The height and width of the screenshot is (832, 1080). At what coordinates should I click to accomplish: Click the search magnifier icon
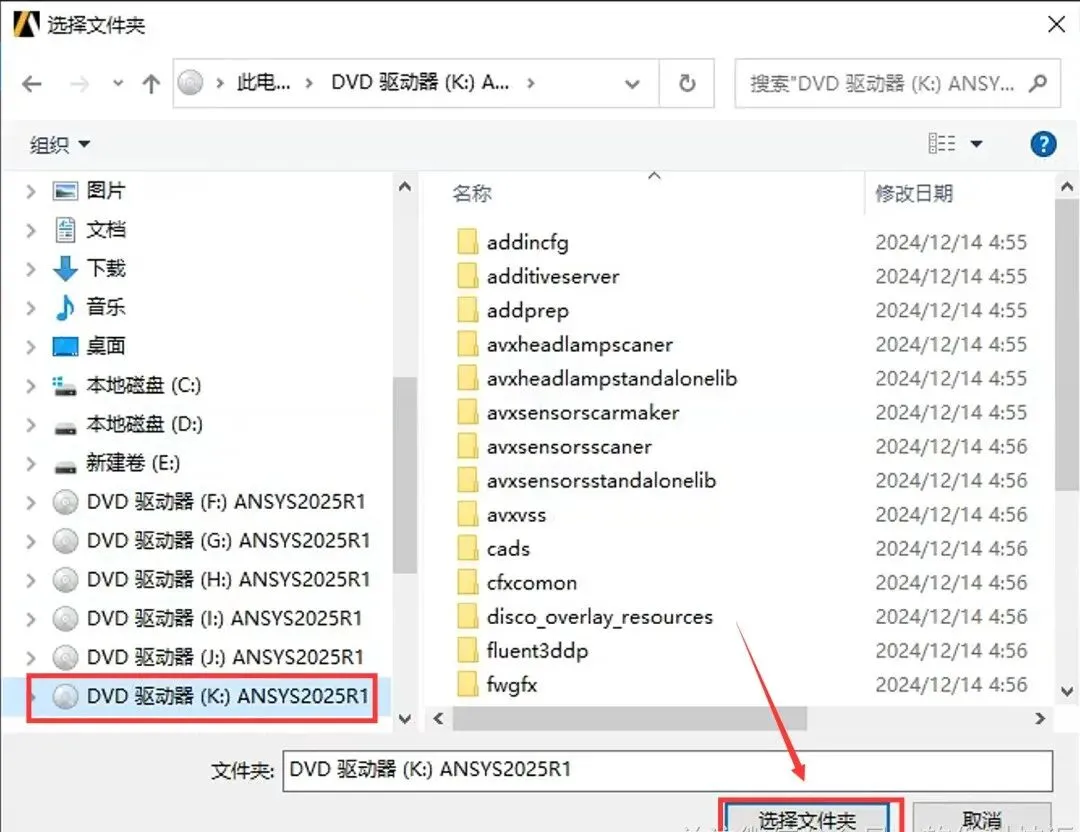[1038, 83]
